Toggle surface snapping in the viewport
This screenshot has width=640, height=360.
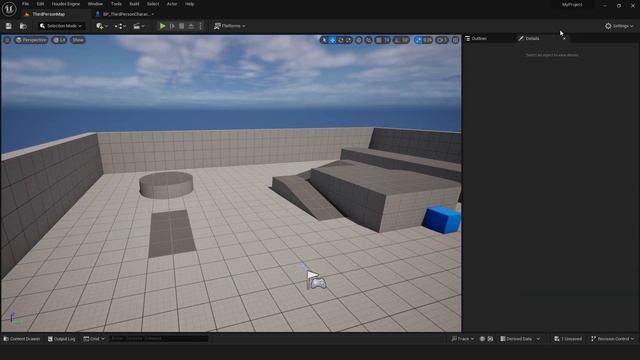pyautogui.click(x=369, y=40)
